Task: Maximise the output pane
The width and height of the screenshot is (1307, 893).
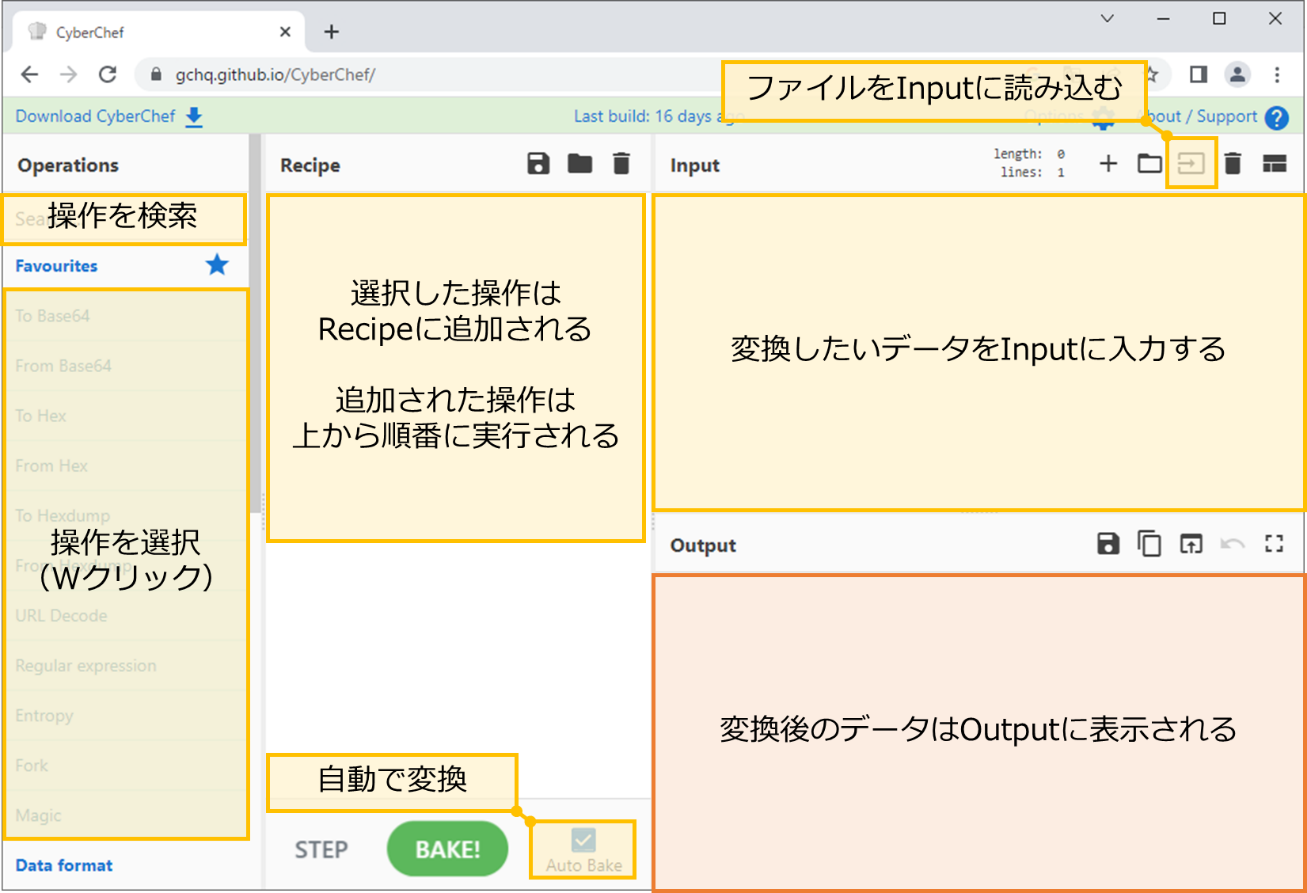Action: pos(1273,544)
